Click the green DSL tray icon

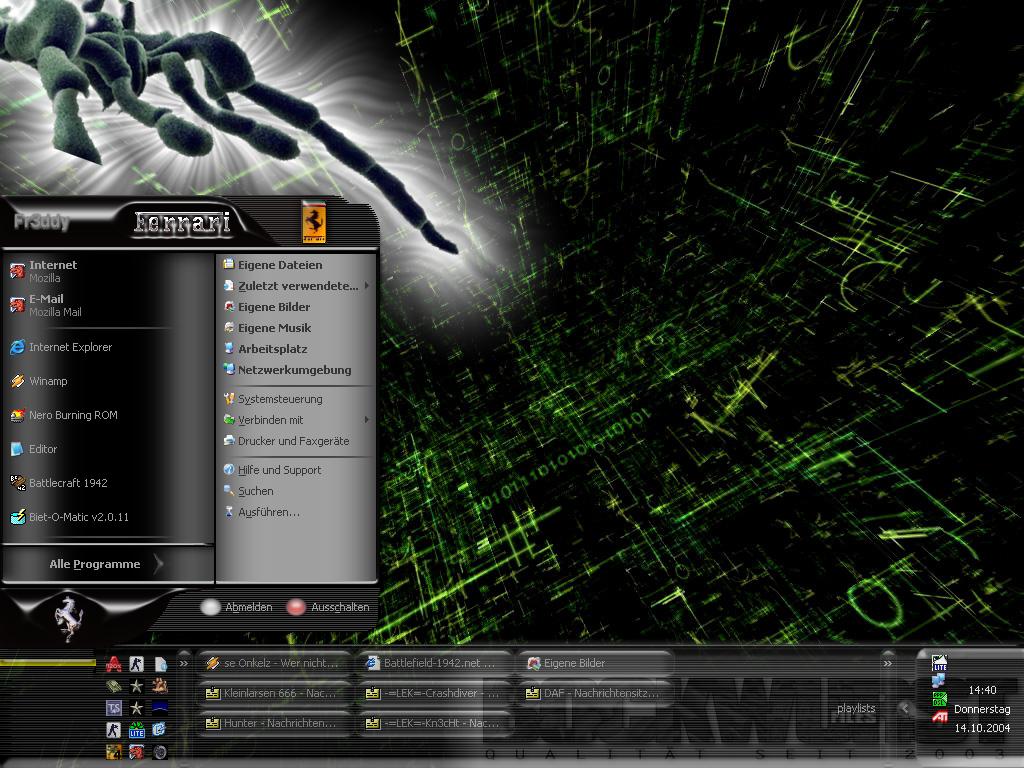click(939, 699)
